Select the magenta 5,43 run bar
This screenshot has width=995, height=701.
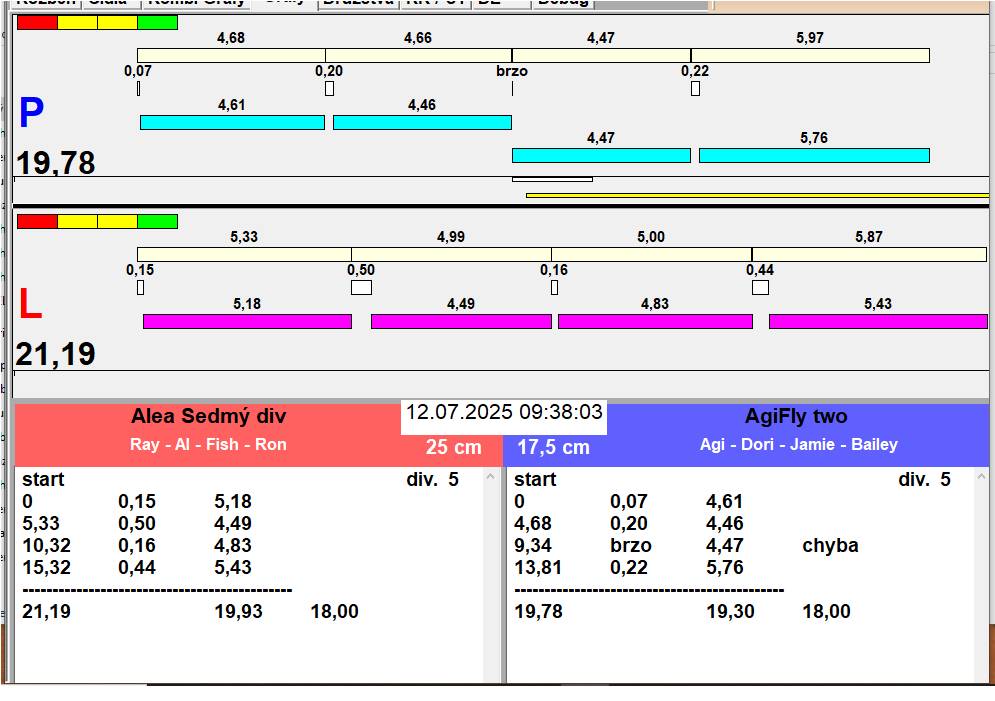click(x=878, y=322)
